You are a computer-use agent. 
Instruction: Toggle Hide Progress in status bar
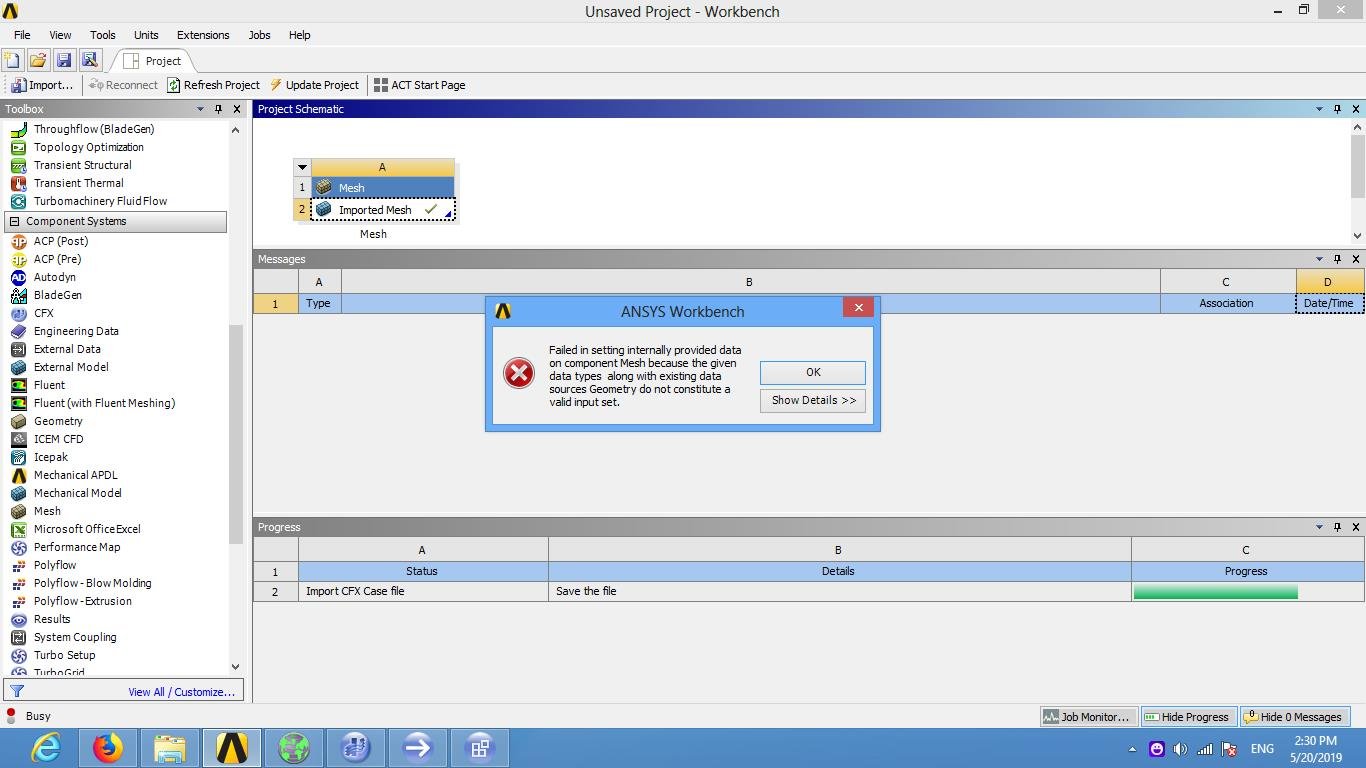(1187, 716)
